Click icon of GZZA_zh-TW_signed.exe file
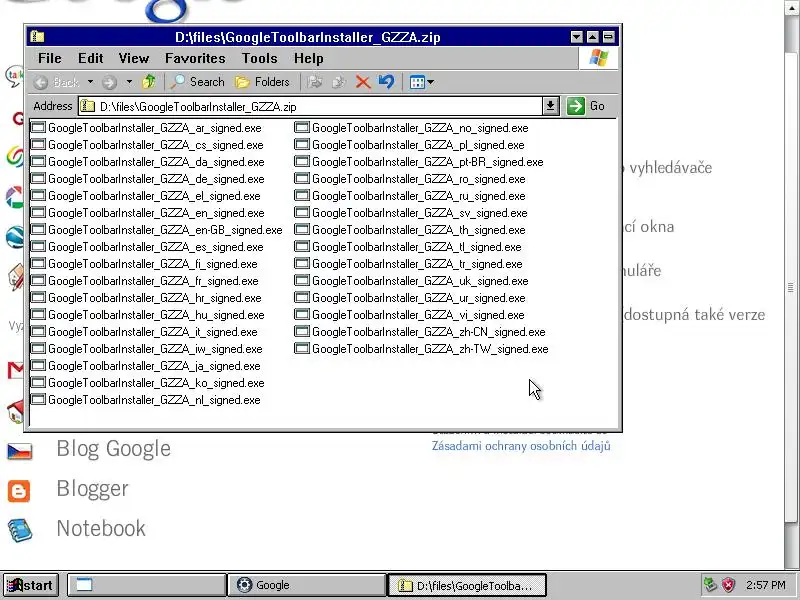The image size is (800, 600). (302, 348)
